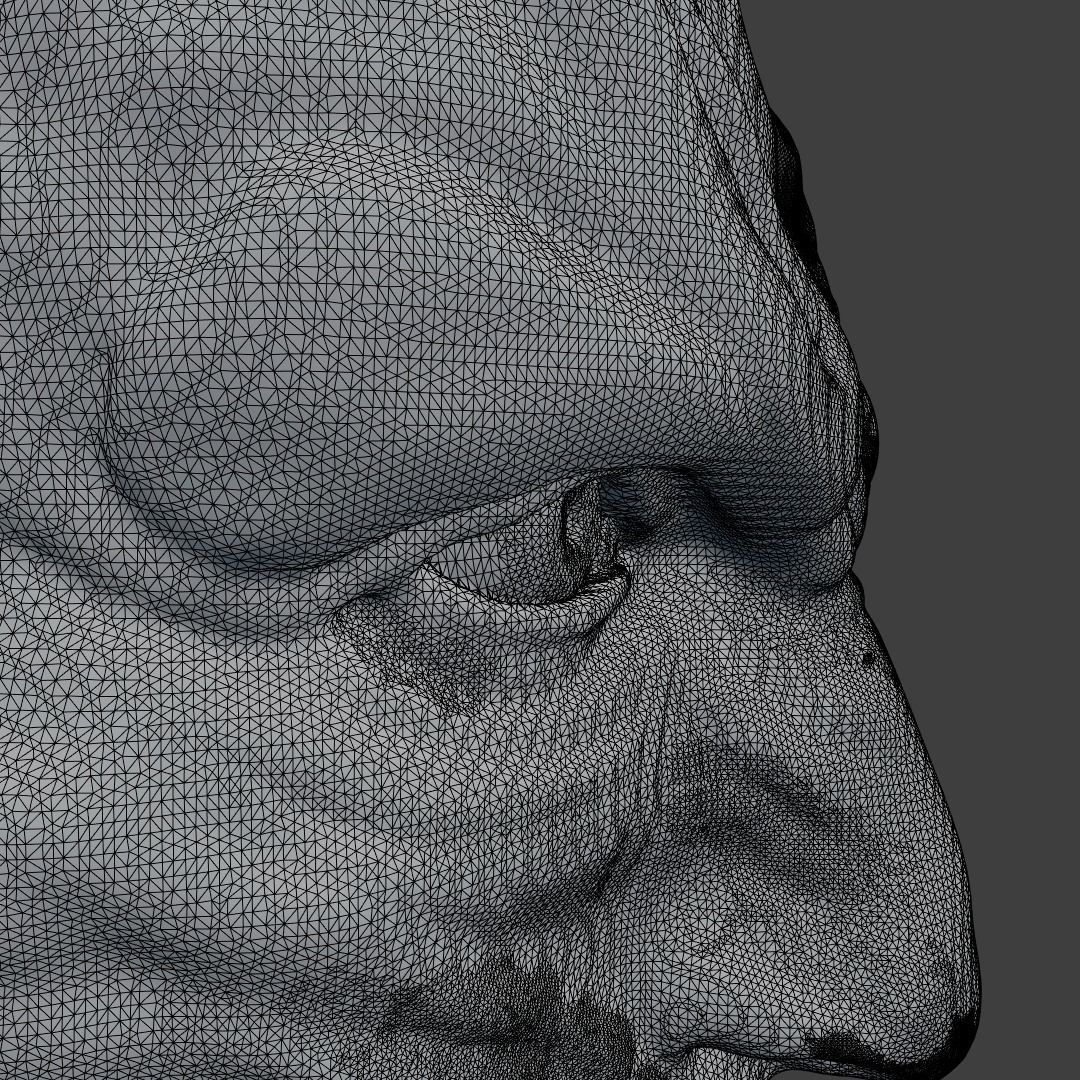This screenshot has width=1080, height=1080.
Task: Select the small dark dot on nose bridge
Action: (x=868, y=659)
